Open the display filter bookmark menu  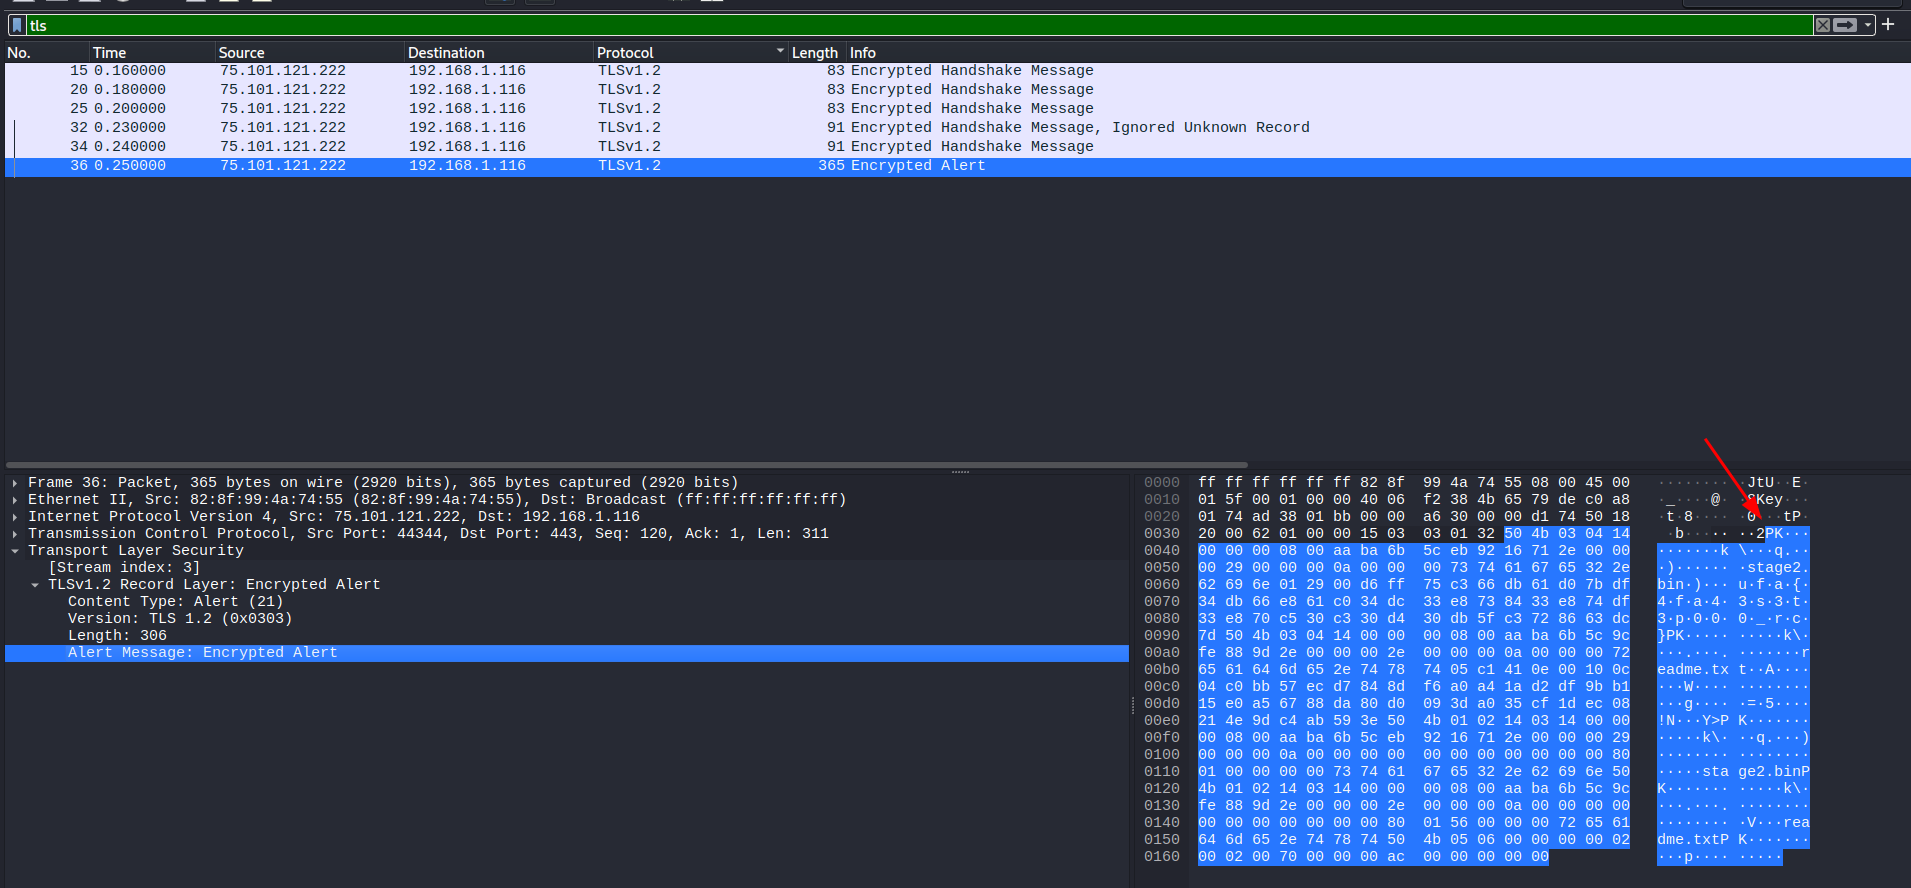17,25
